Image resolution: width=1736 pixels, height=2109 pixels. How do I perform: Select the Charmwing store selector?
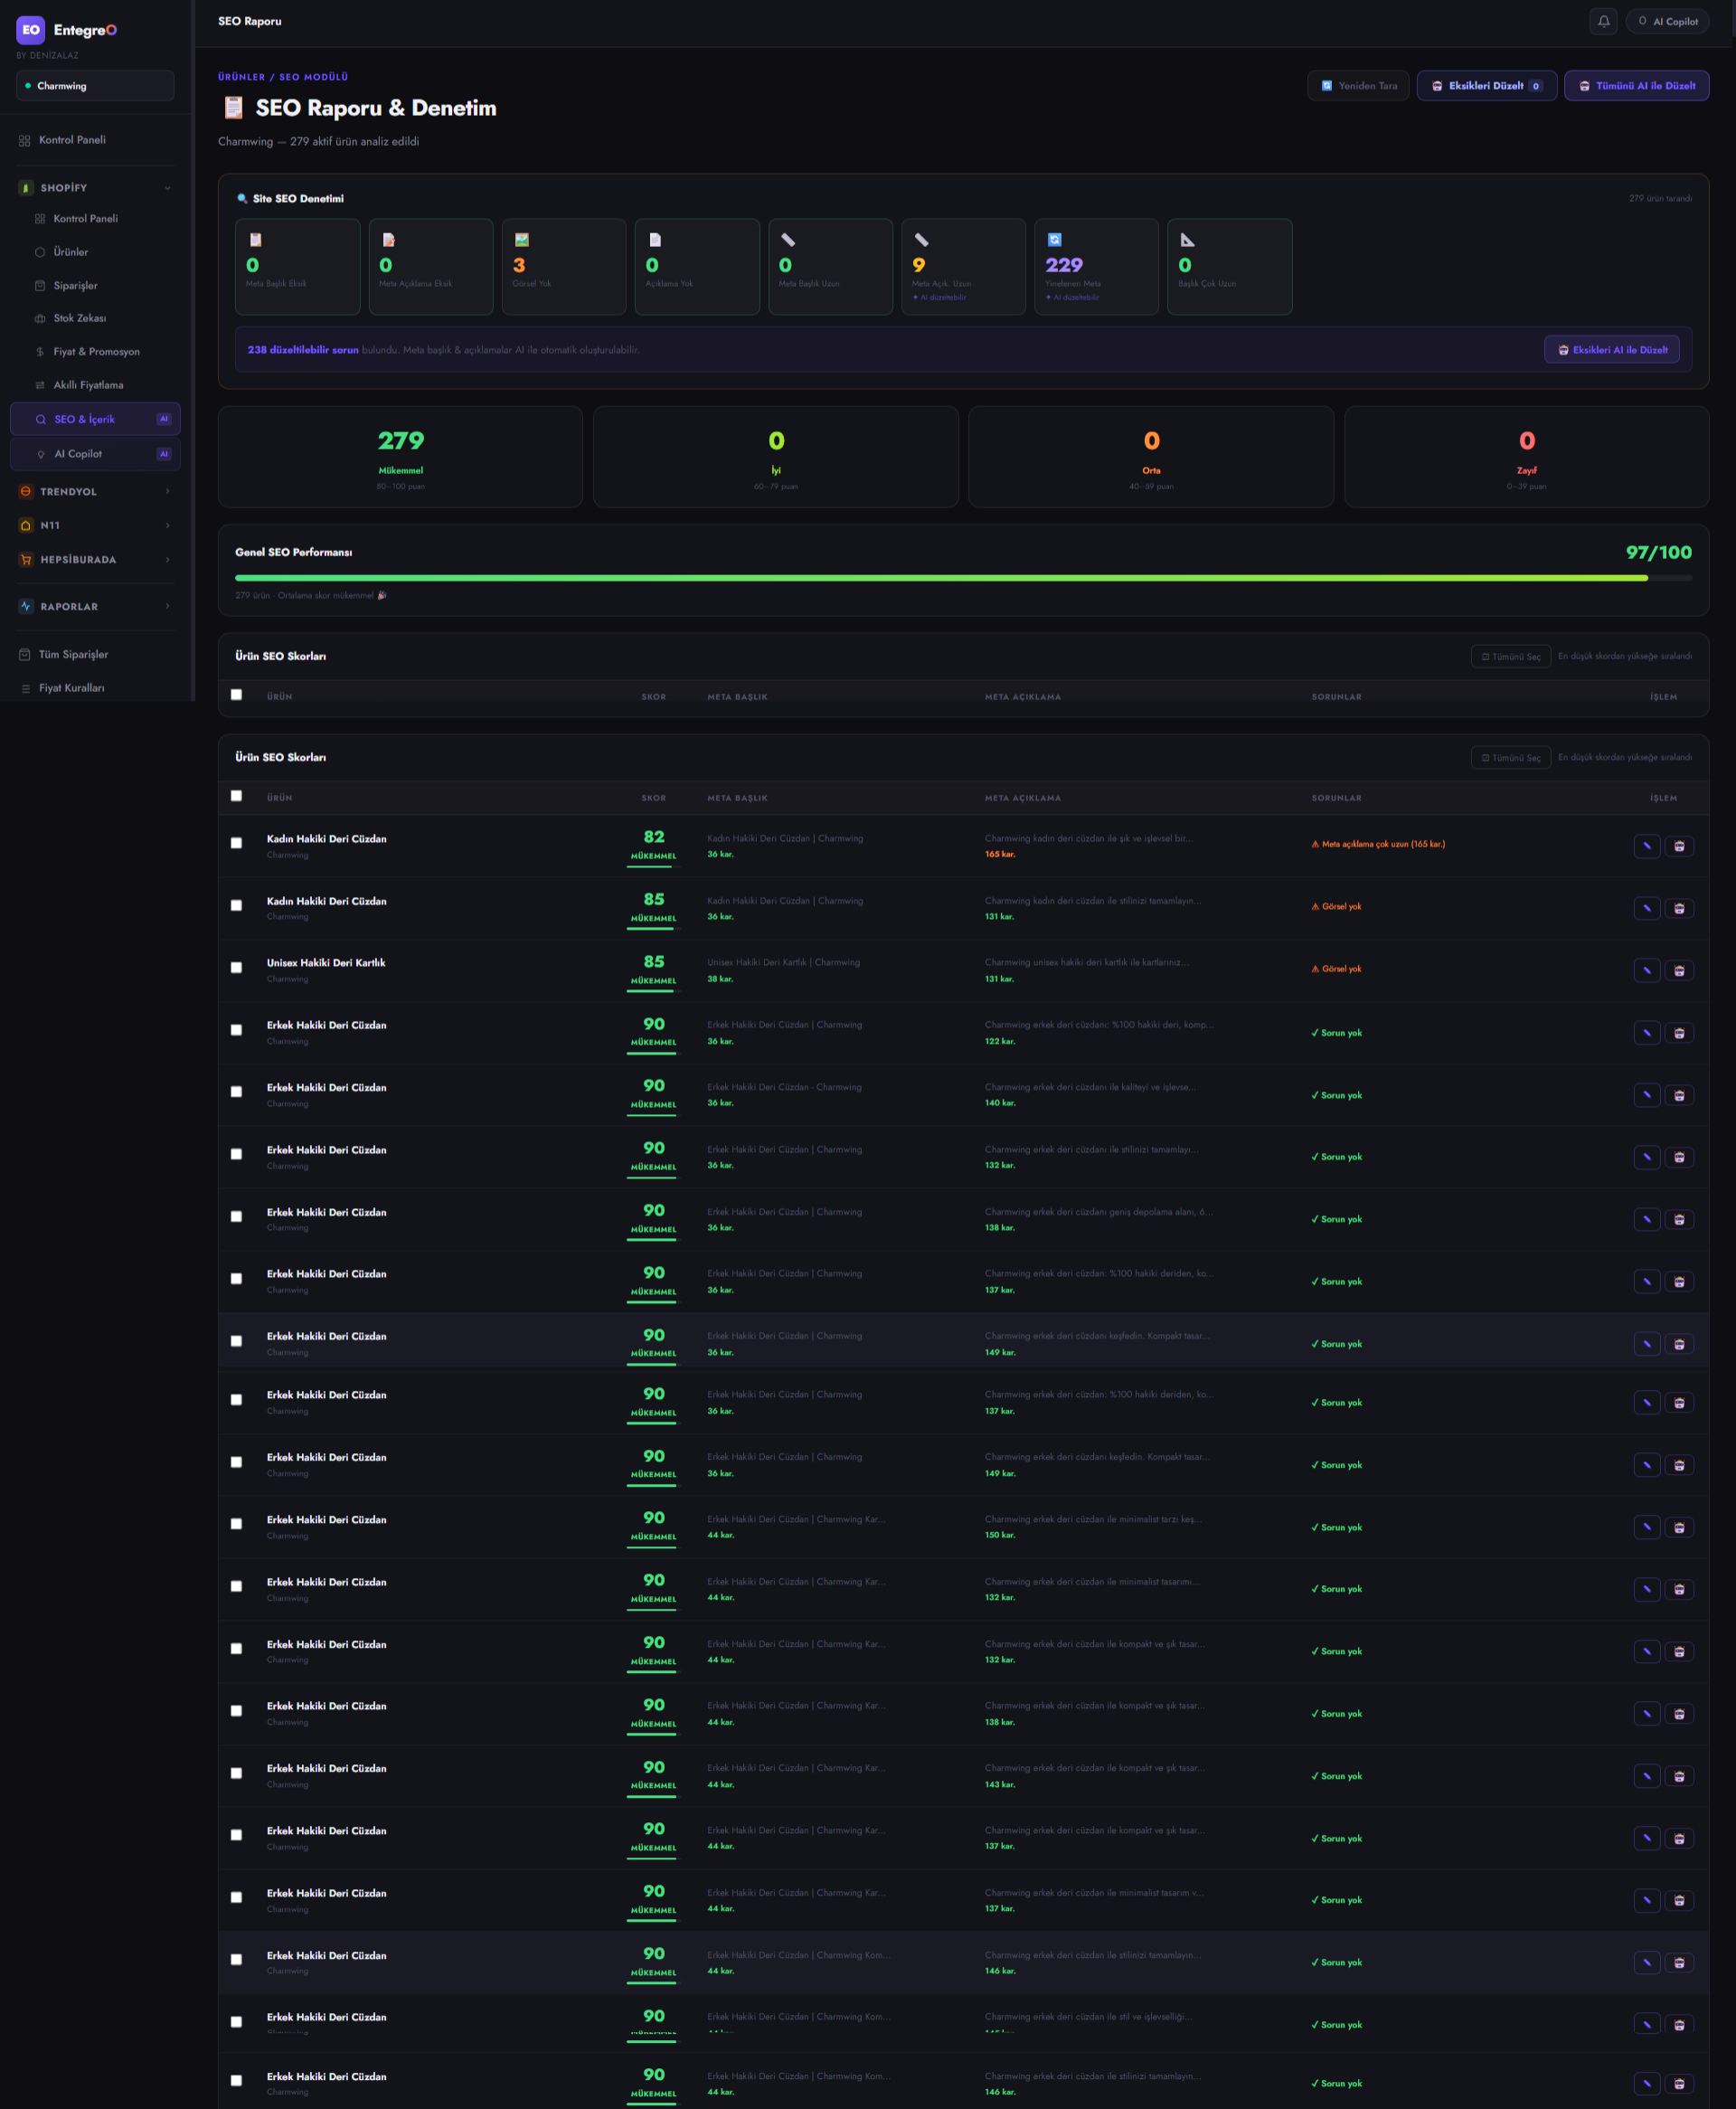tap(94, 86)
